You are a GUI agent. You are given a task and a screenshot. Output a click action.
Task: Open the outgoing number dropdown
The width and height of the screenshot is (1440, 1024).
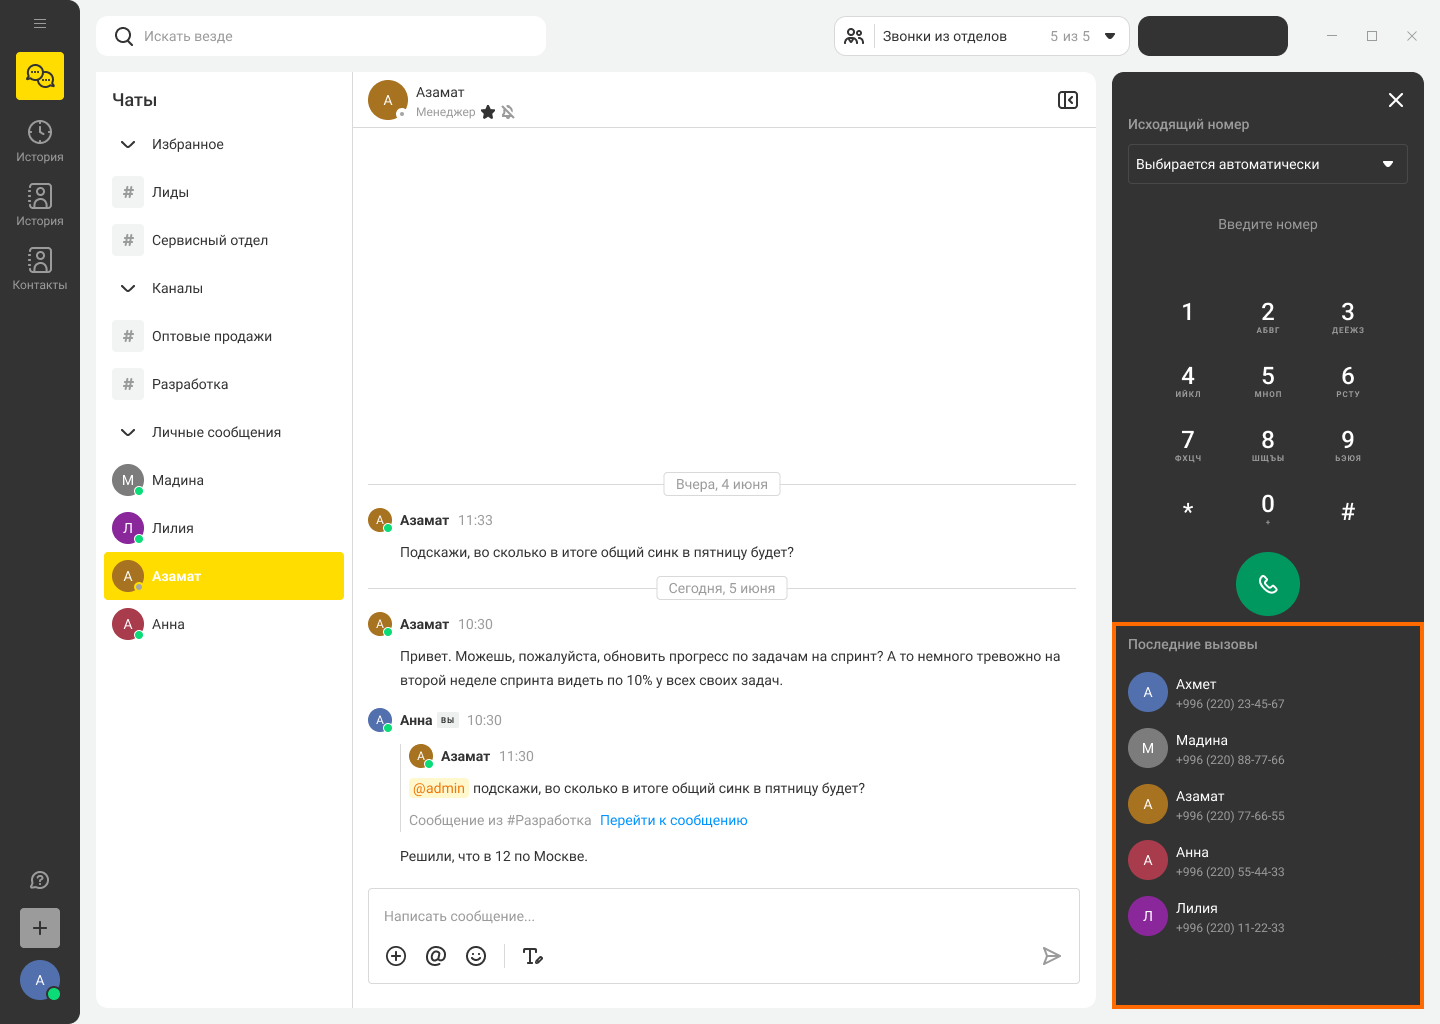(x=1268, y=164)
